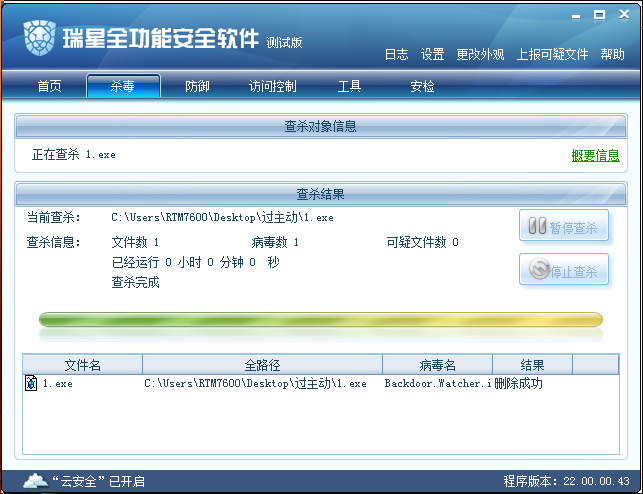
Task: Open the 设置 settings menu
Action: pyautogui.click(x=432, y=54)
